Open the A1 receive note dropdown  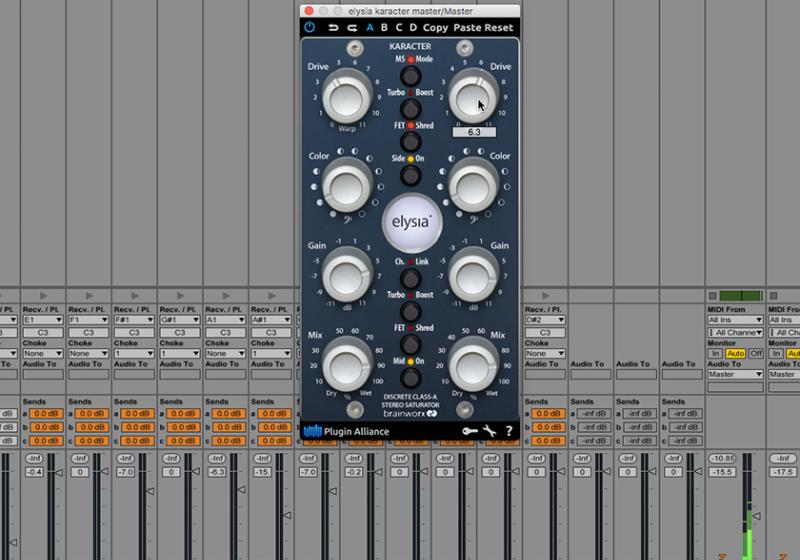(x=226, y=320)
